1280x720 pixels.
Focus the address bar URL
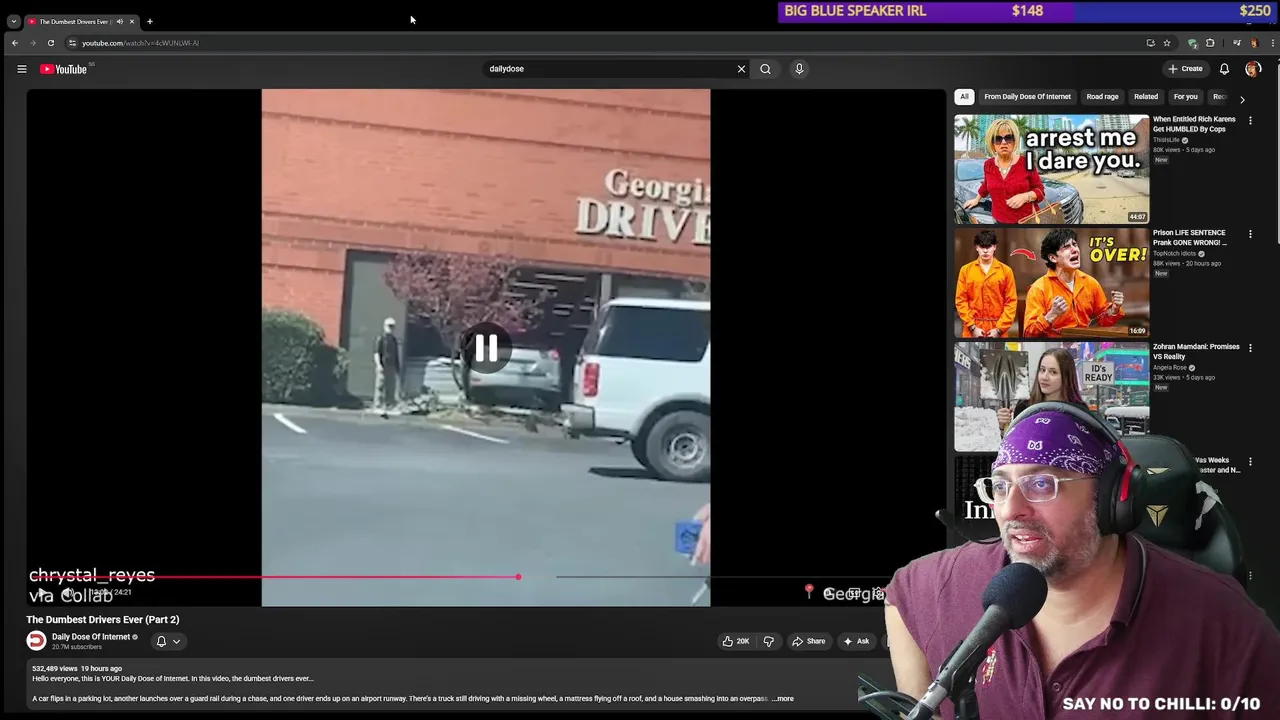pyautogui.click(x=140, y=43)
